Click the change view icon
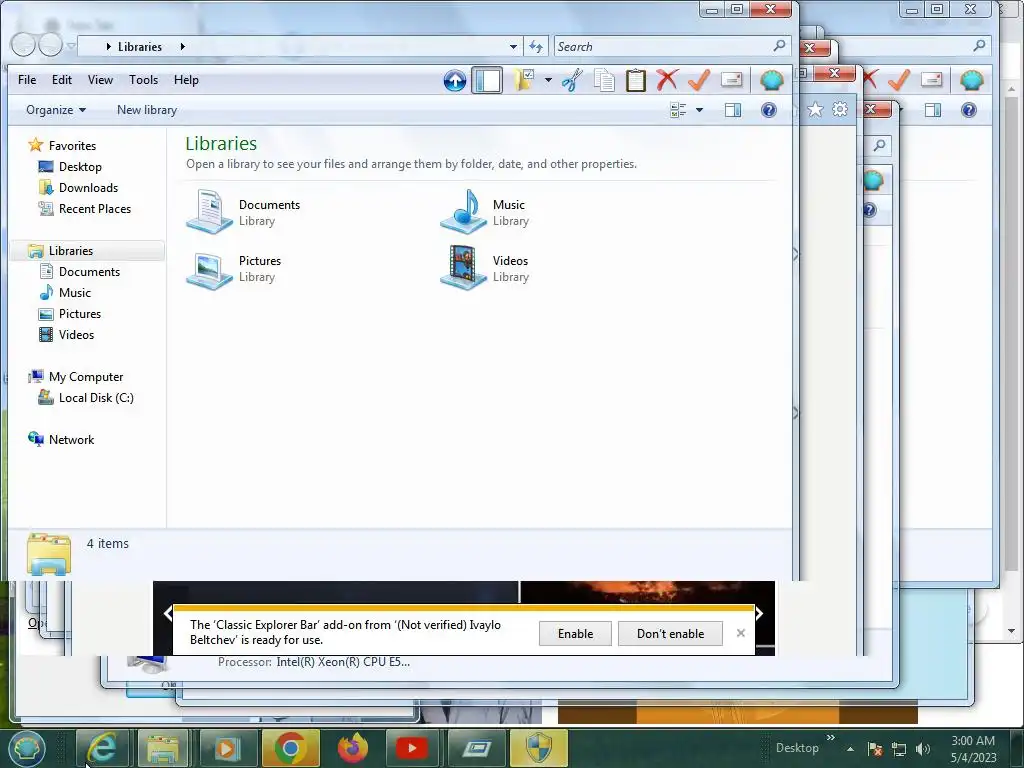 point(679,110)
